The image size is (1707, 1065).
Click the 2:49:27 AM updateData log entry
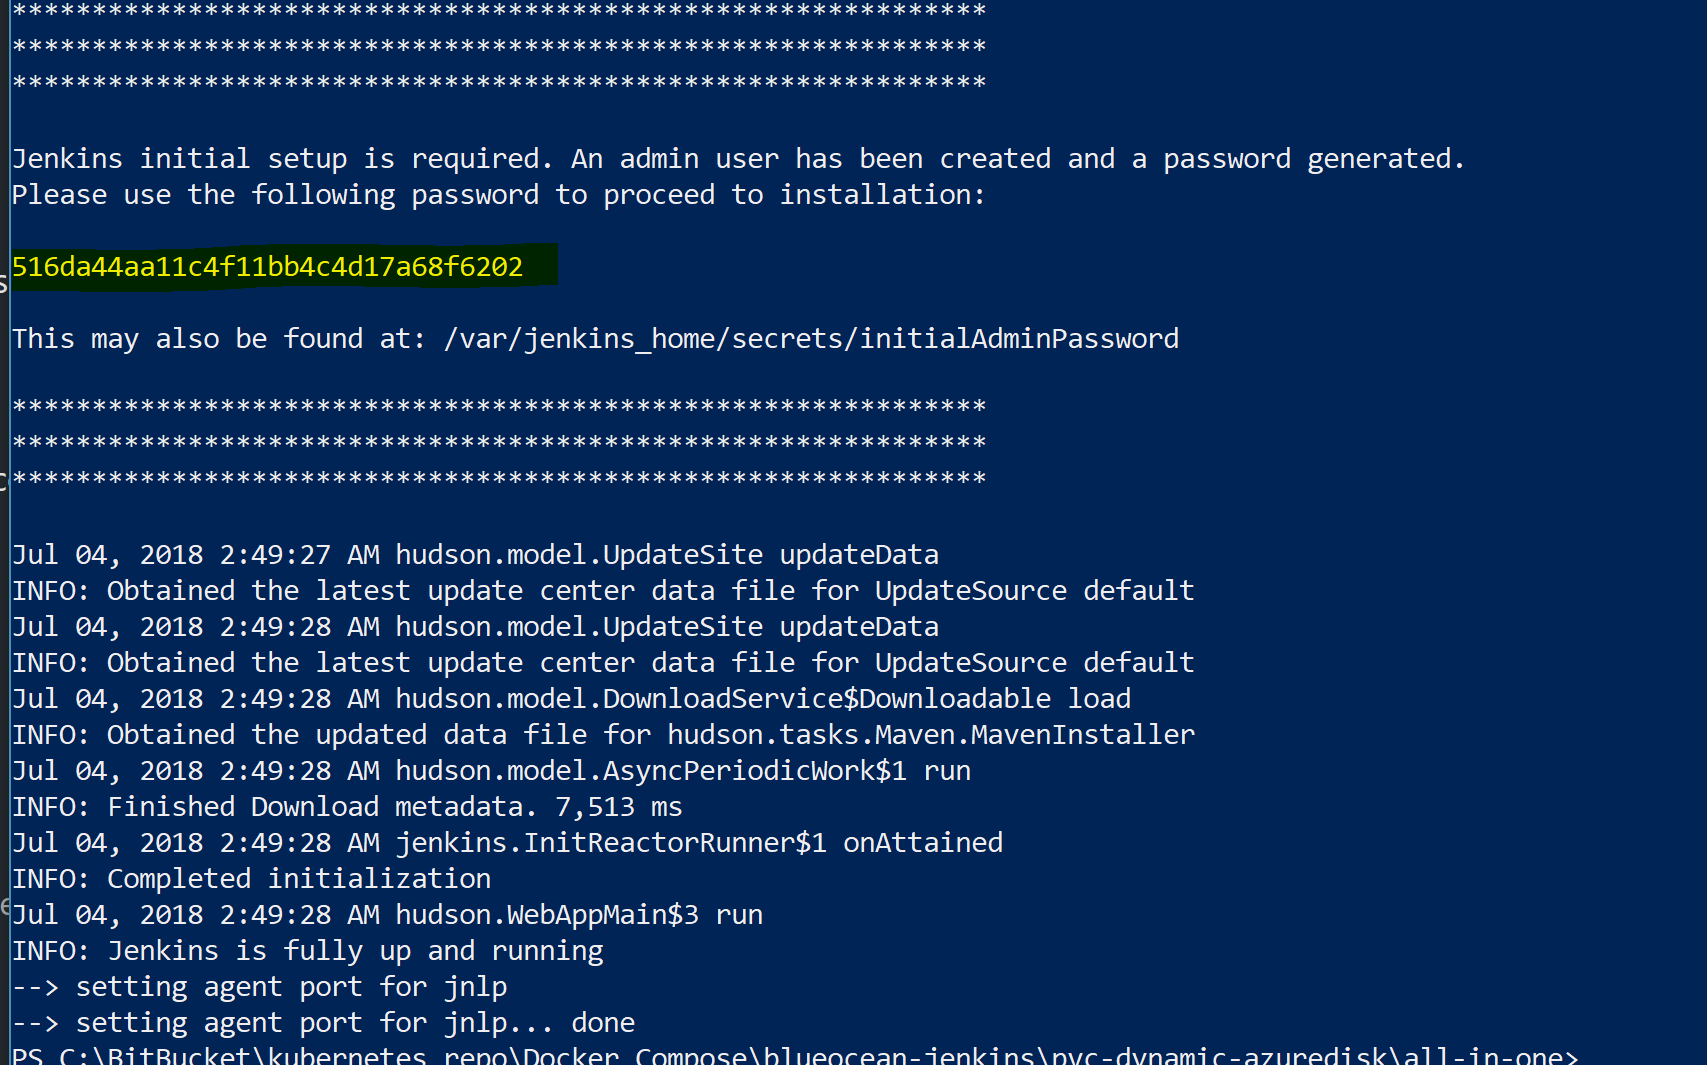pyautogui.click(x=475, y=555)
